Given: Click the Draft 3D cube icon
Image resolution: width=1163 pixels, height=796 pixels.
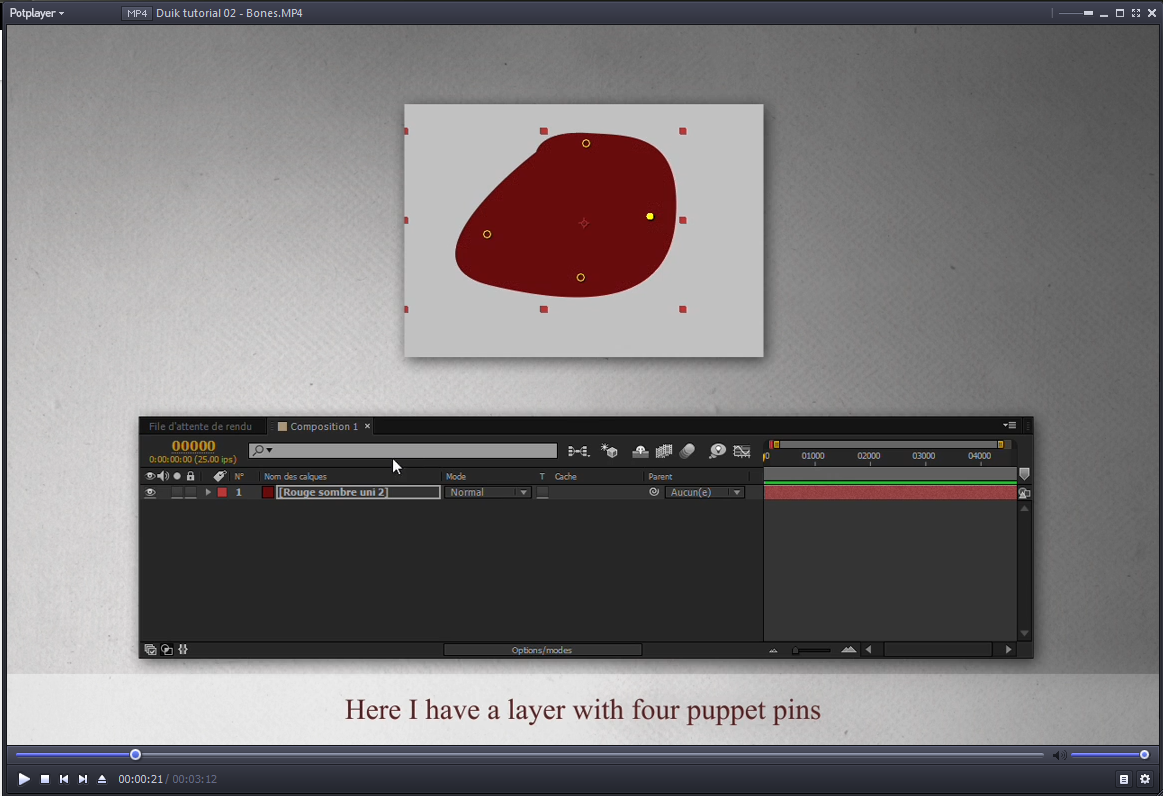Looking at the screenshot, I should point(609,452).
